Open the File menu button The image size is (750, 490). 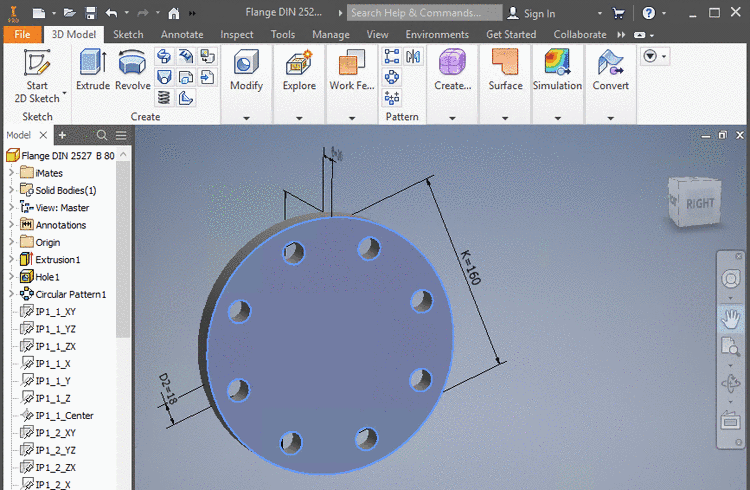22,34
